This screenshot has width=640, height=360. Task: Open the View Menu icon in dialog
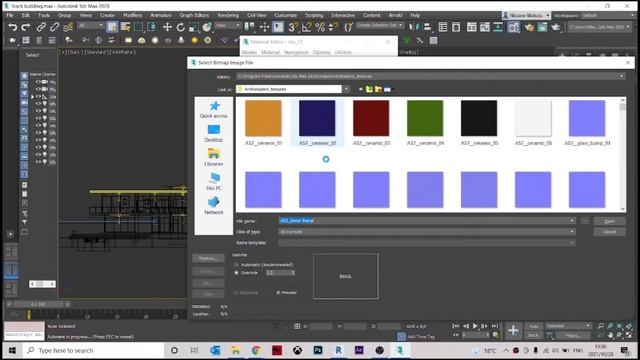388,89
